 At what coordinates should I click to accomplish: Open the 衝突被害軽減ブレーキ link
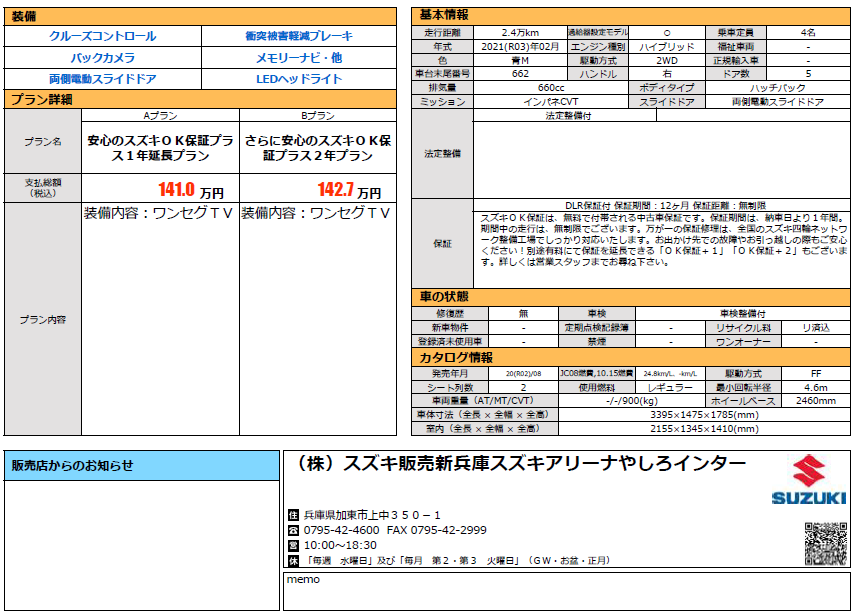click(x=299, y=36)
